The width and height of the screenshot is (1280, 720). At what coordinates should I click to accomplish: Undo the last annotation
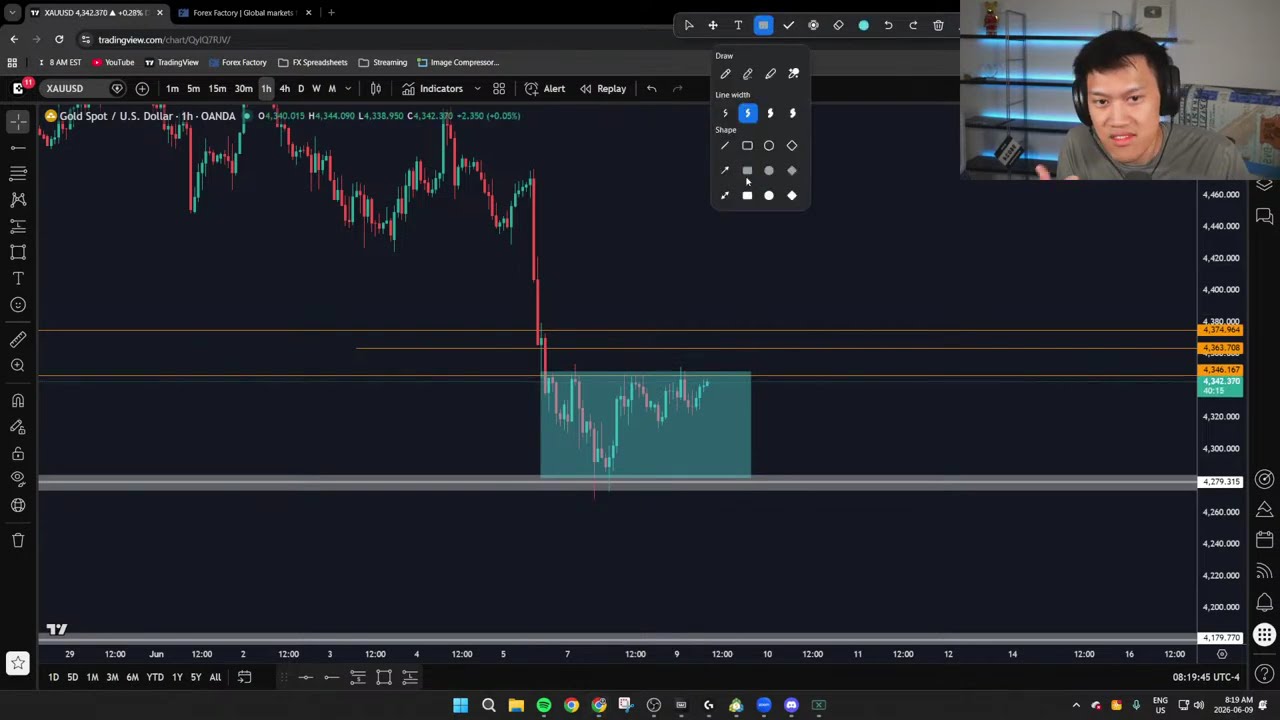coord(888,25)
